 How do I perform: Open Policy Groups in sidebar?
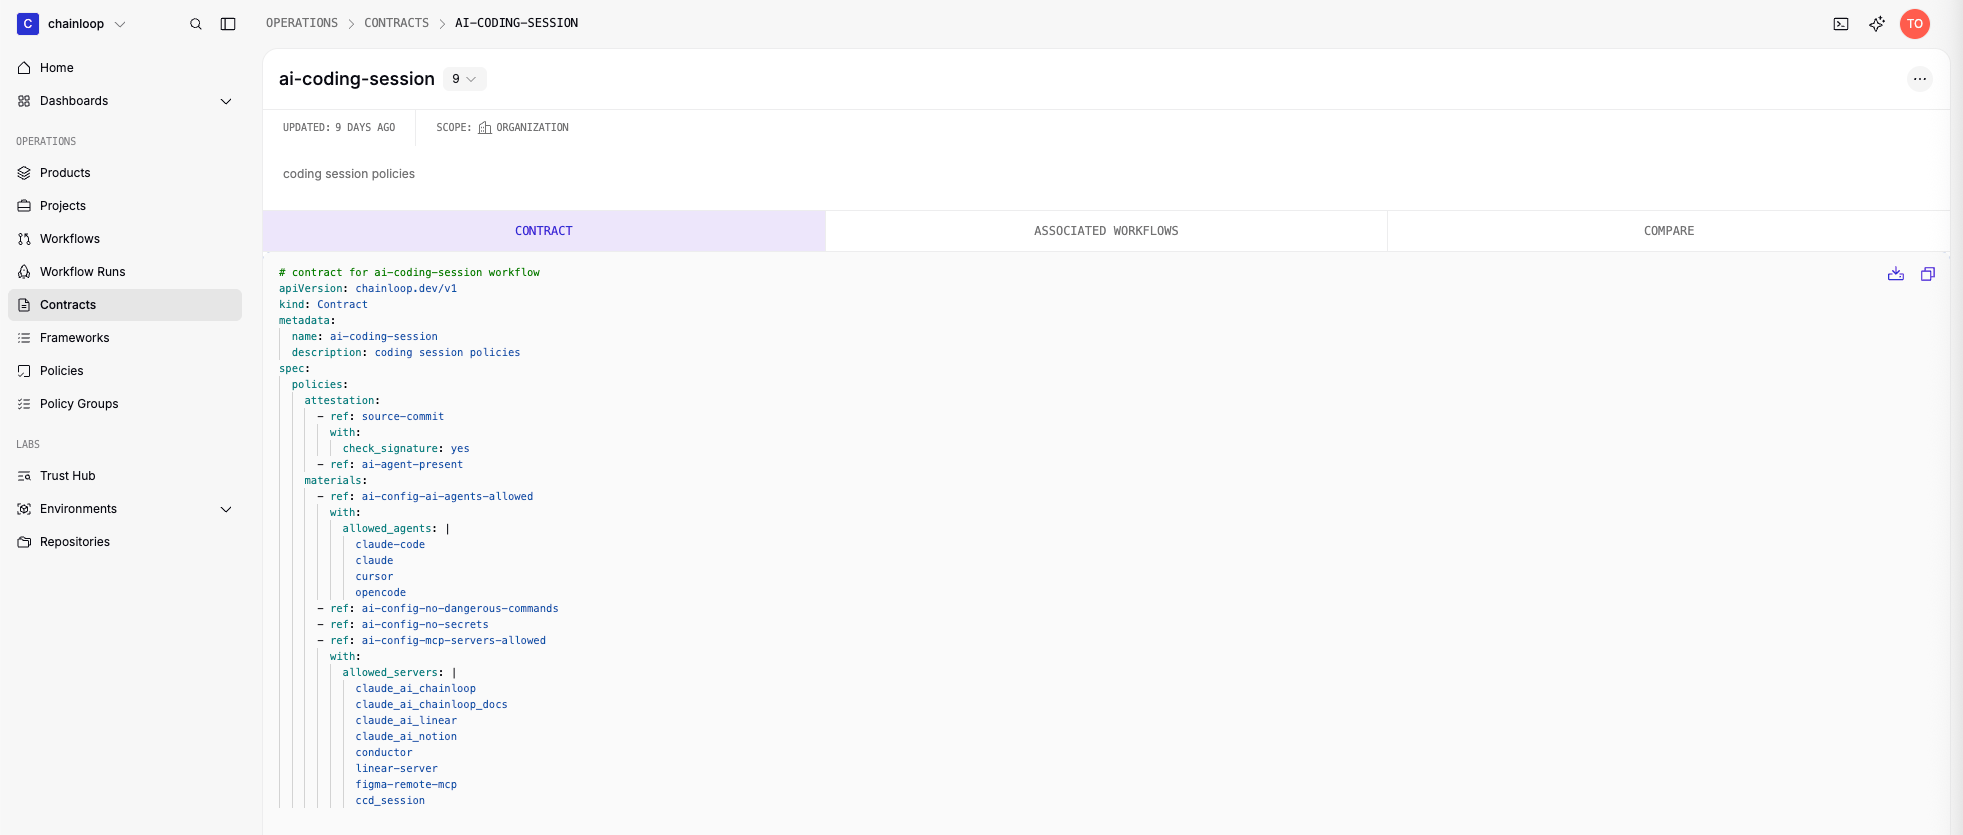click(125, 404)
